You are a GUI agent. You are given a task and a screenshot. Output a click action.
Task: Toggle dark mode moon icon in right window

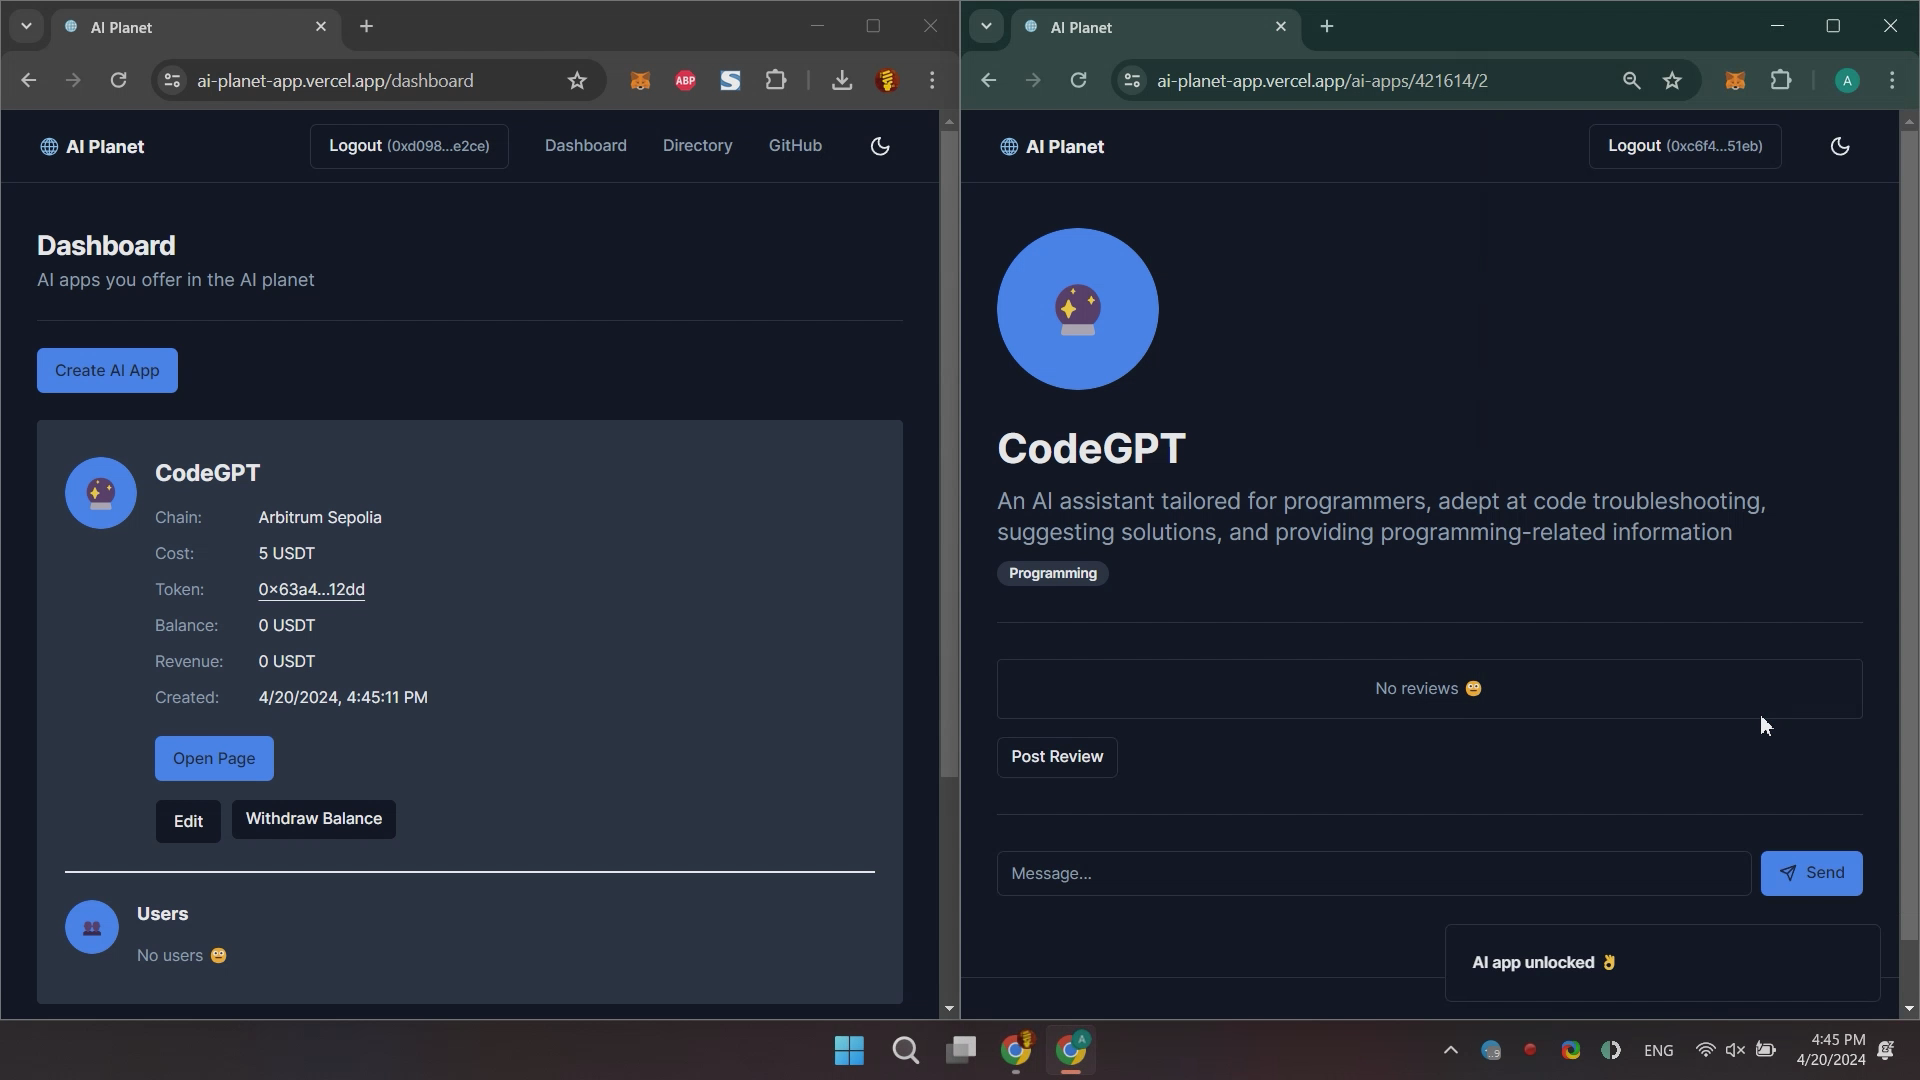(1840, 146)
